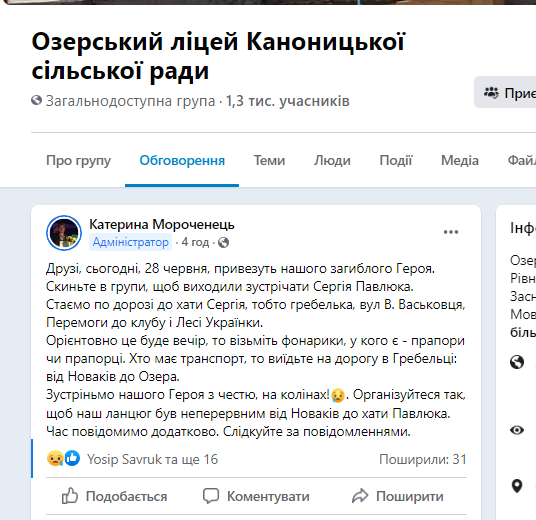536x520 pixels.
Task: Click the globe privacy icon beside 4 год
Action: [x=224, y=242]
